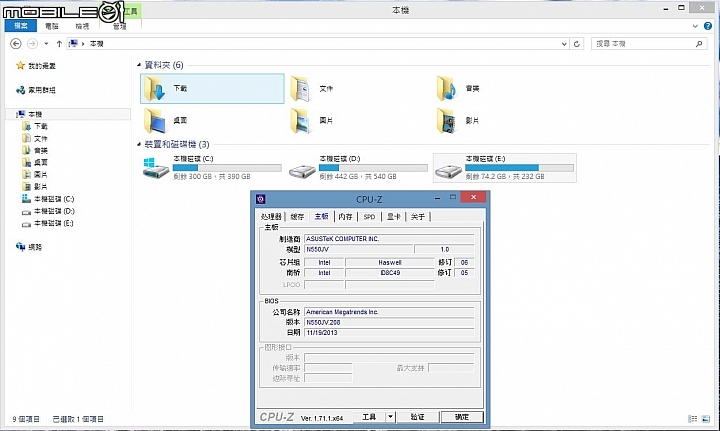Click D: drive usage bar
The height and width of the screenshot is (431, 720).
[x=373, y=168]
